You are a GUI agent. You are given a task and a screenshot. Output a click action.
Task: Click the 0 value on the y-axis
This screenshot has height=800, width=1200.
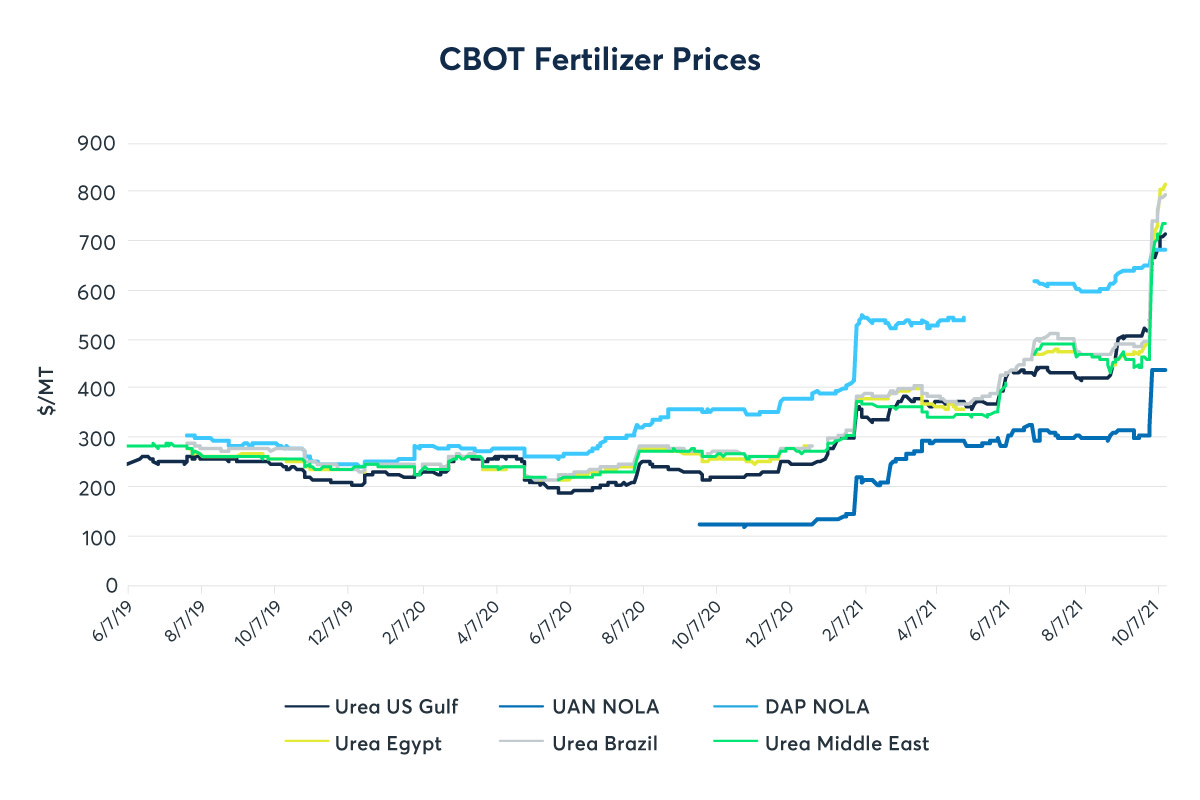tap(112, 585)
